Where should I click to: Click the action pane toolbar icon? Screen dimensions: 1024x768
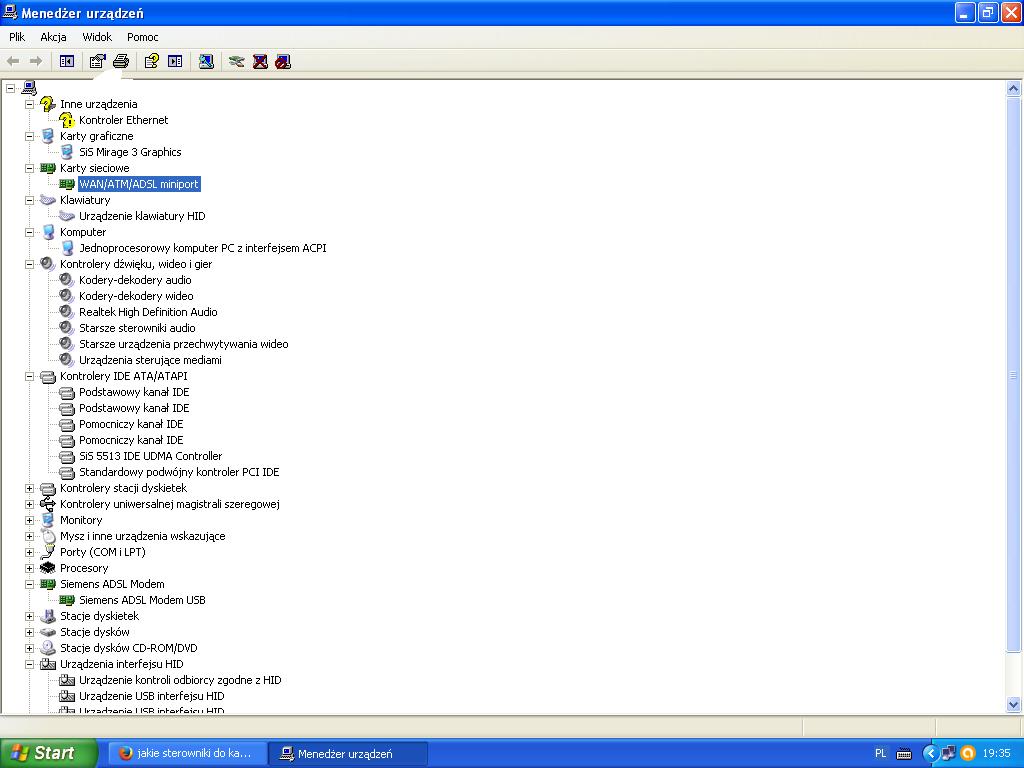(x=175, y=61)
